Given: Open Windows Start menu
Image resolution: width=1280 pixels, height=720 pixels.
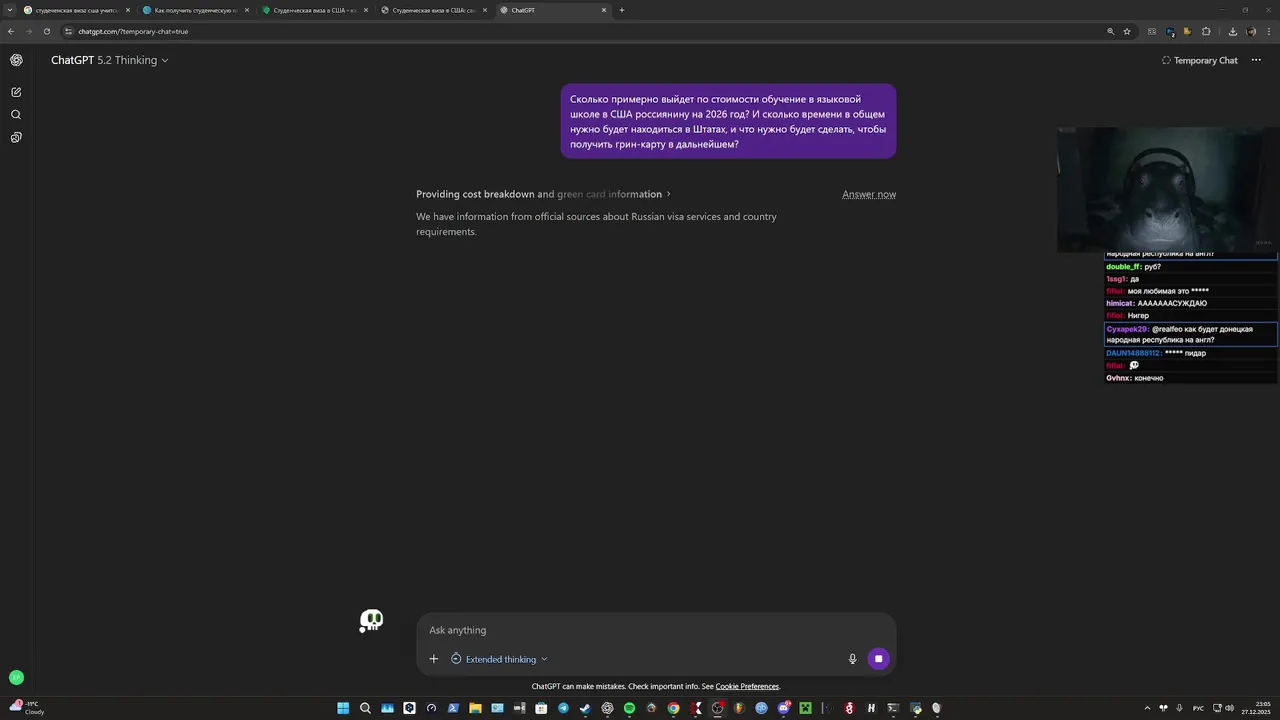Looking at the screenshot, I should tap(343, 708).
